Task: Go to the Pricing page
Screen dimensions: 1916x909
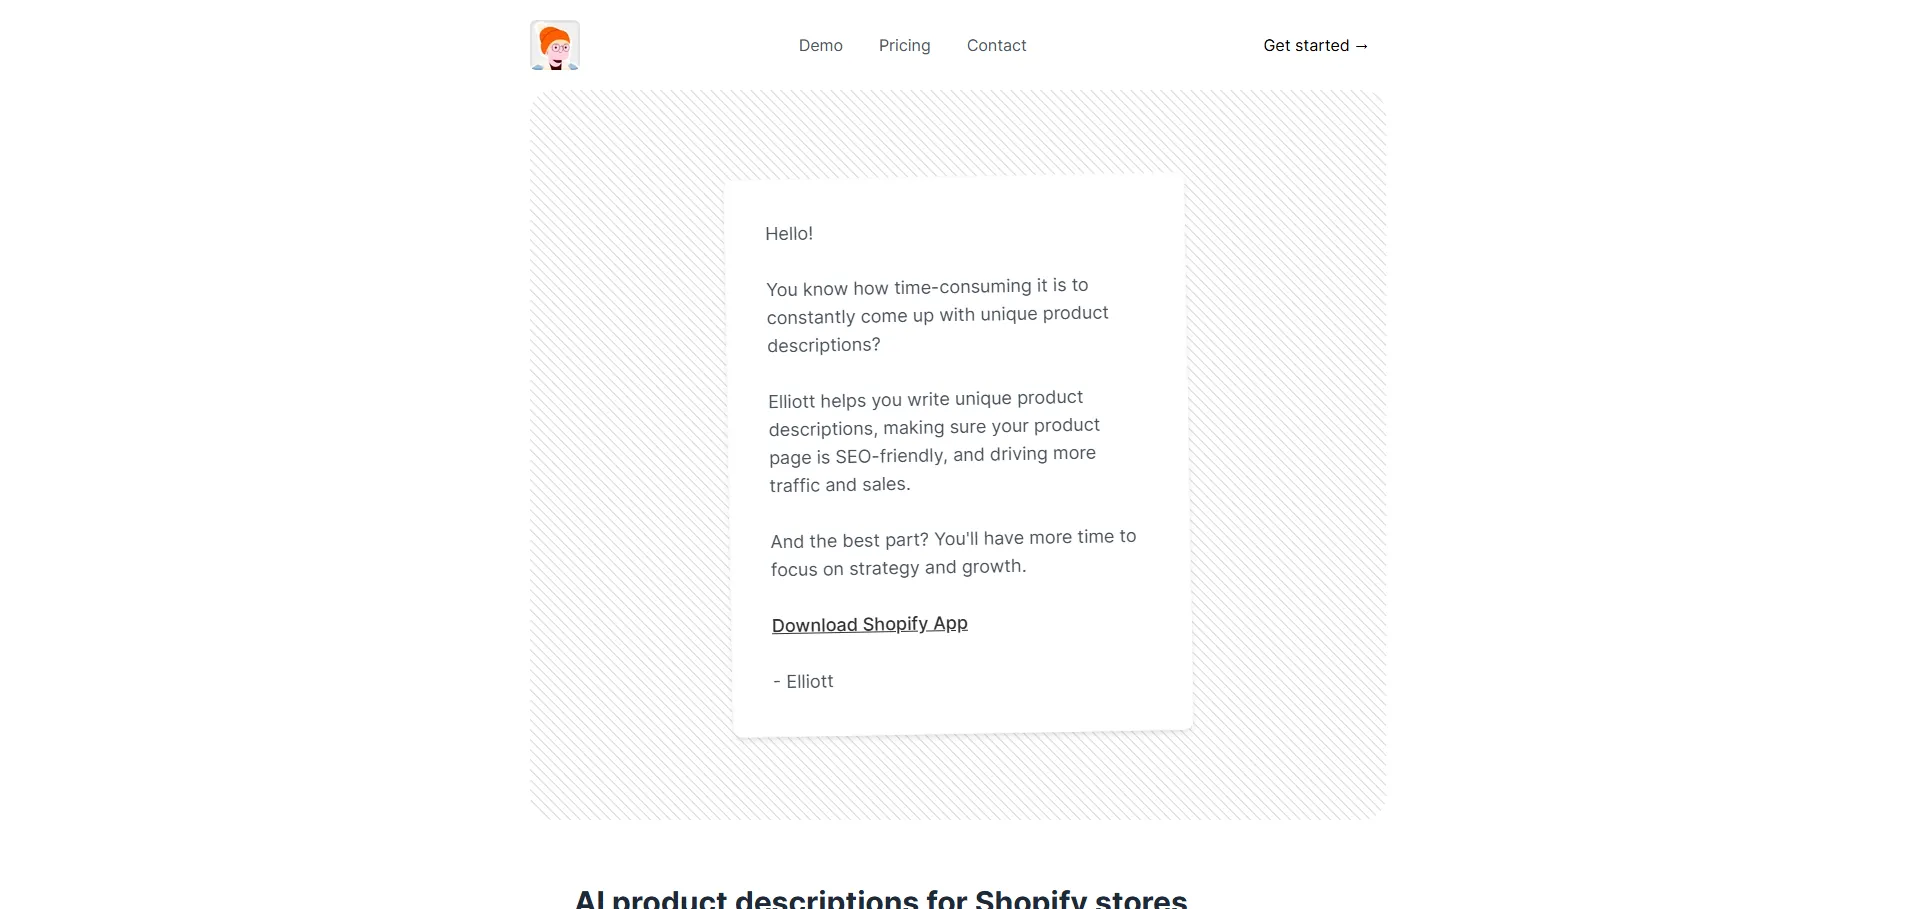Action: point(904,46)
